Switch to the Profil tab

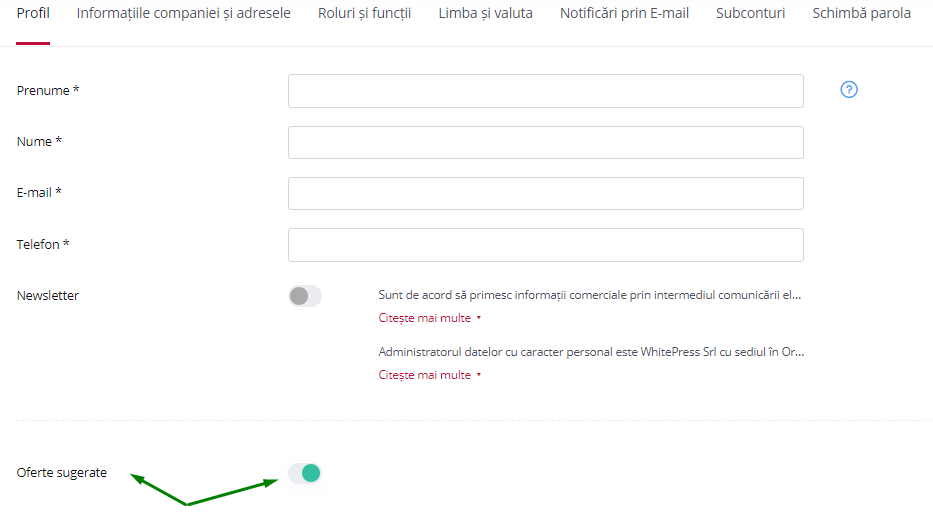pos(33,13)
